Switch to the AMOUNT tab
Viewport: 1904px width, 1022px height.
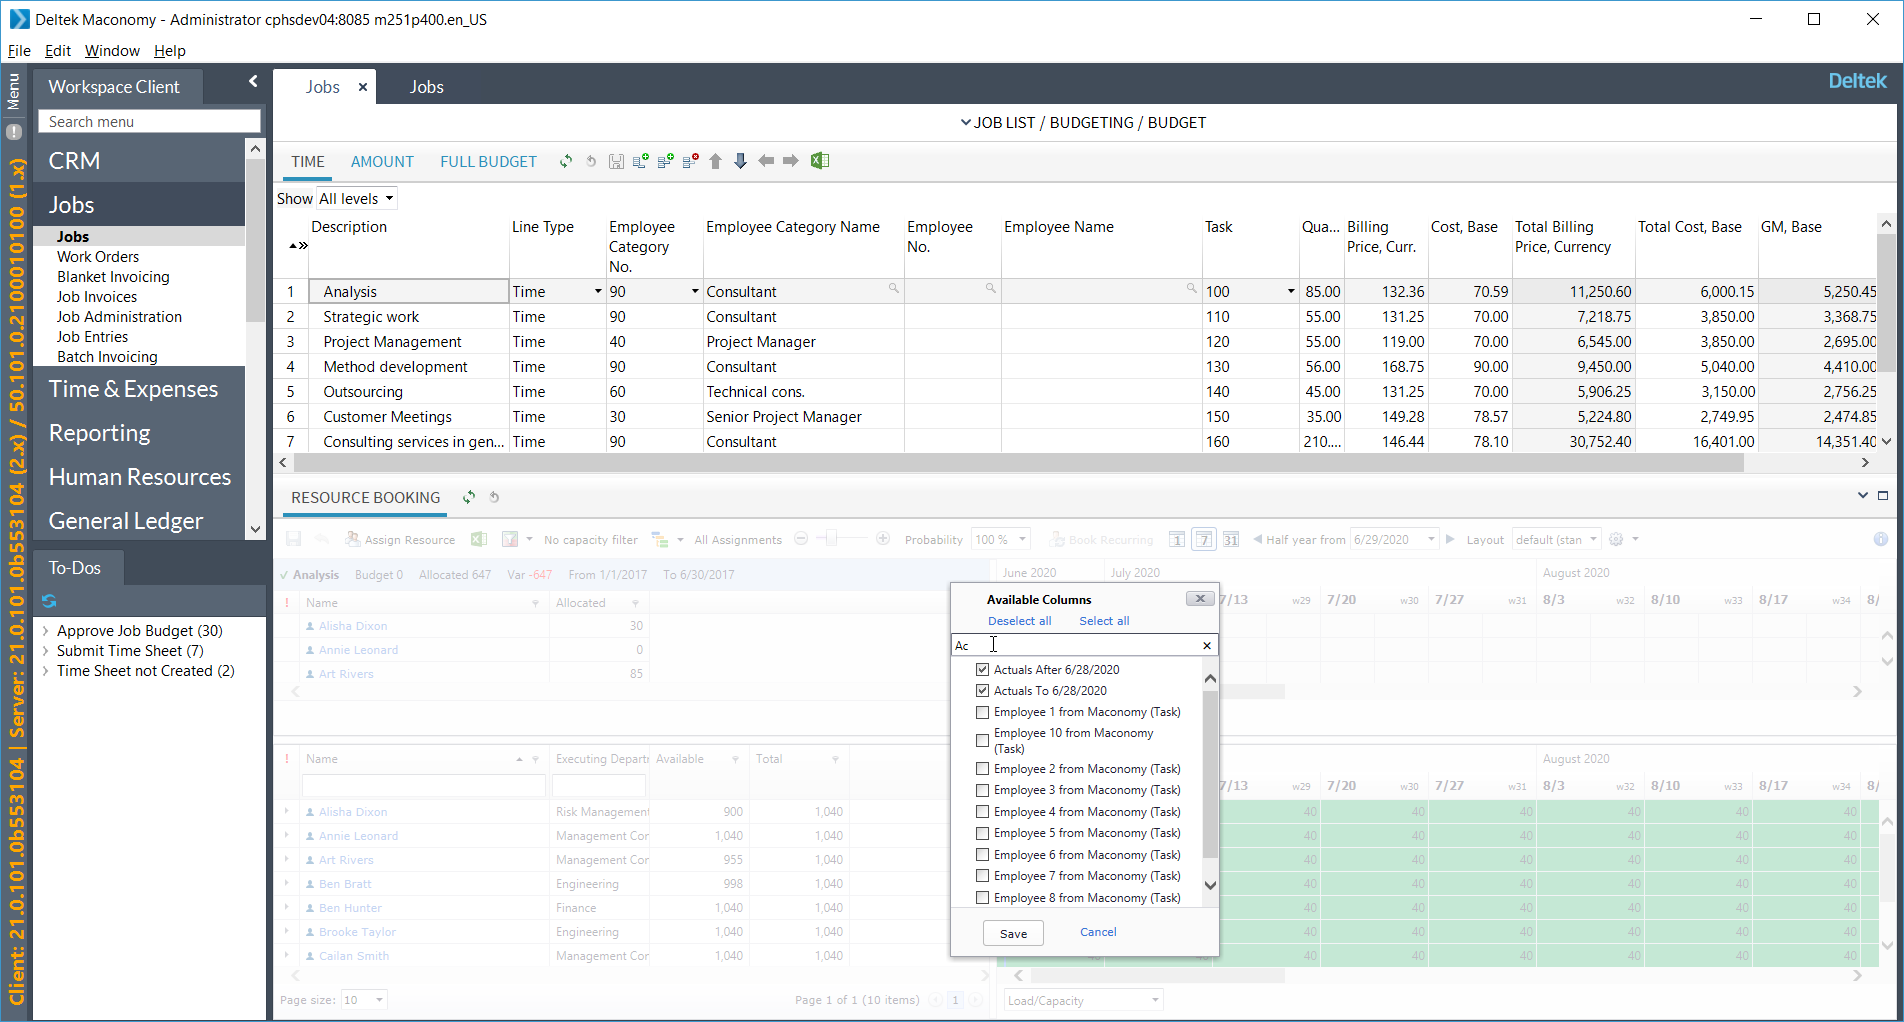382,162
